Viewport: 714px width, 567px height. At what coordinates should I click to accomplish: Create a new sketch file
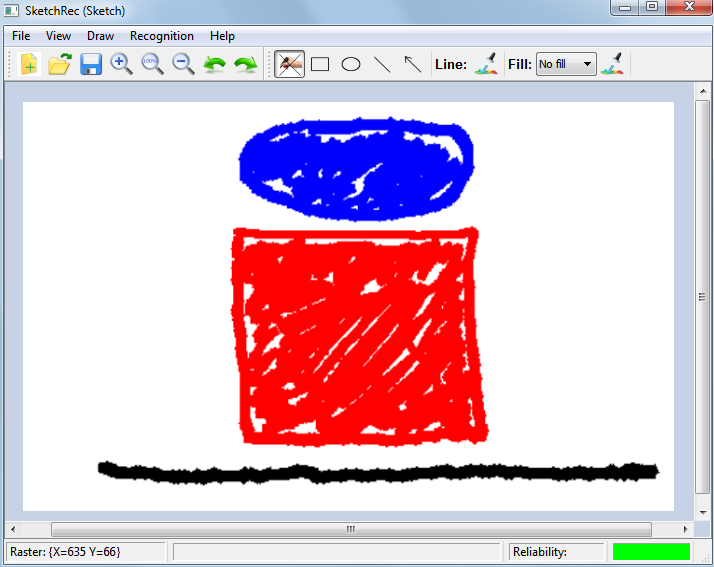coord(28,64)
